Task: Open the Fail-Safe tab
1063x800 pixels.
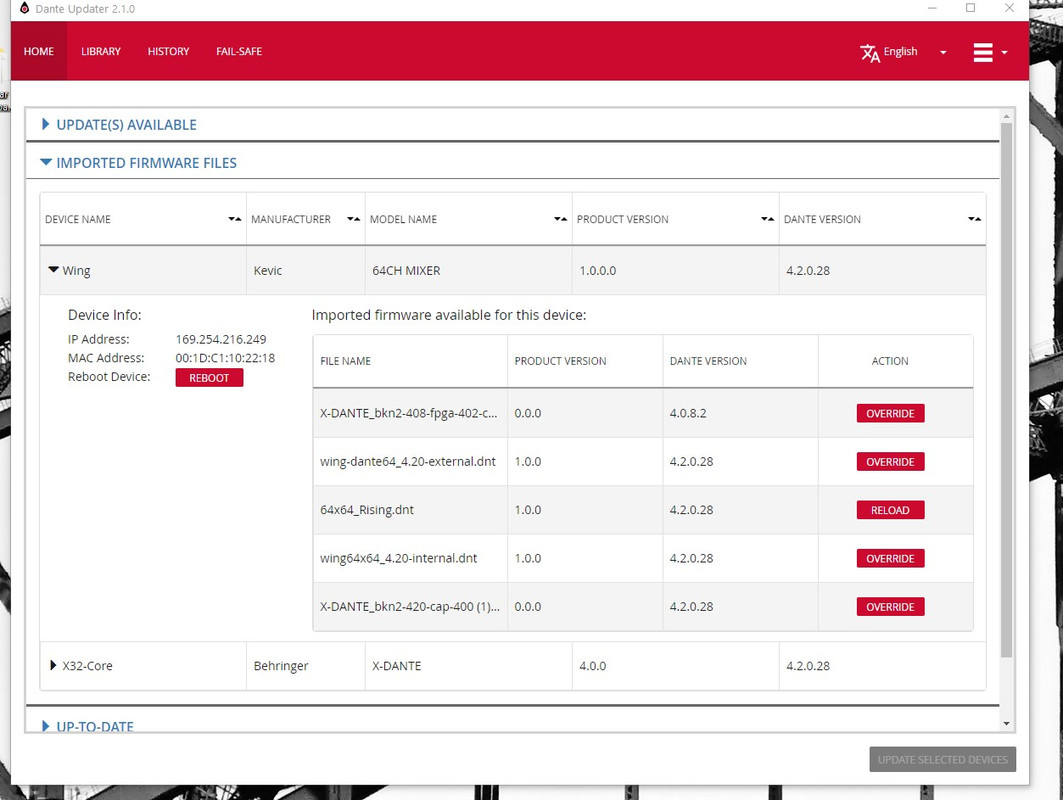Action: (x=239, y=51)
